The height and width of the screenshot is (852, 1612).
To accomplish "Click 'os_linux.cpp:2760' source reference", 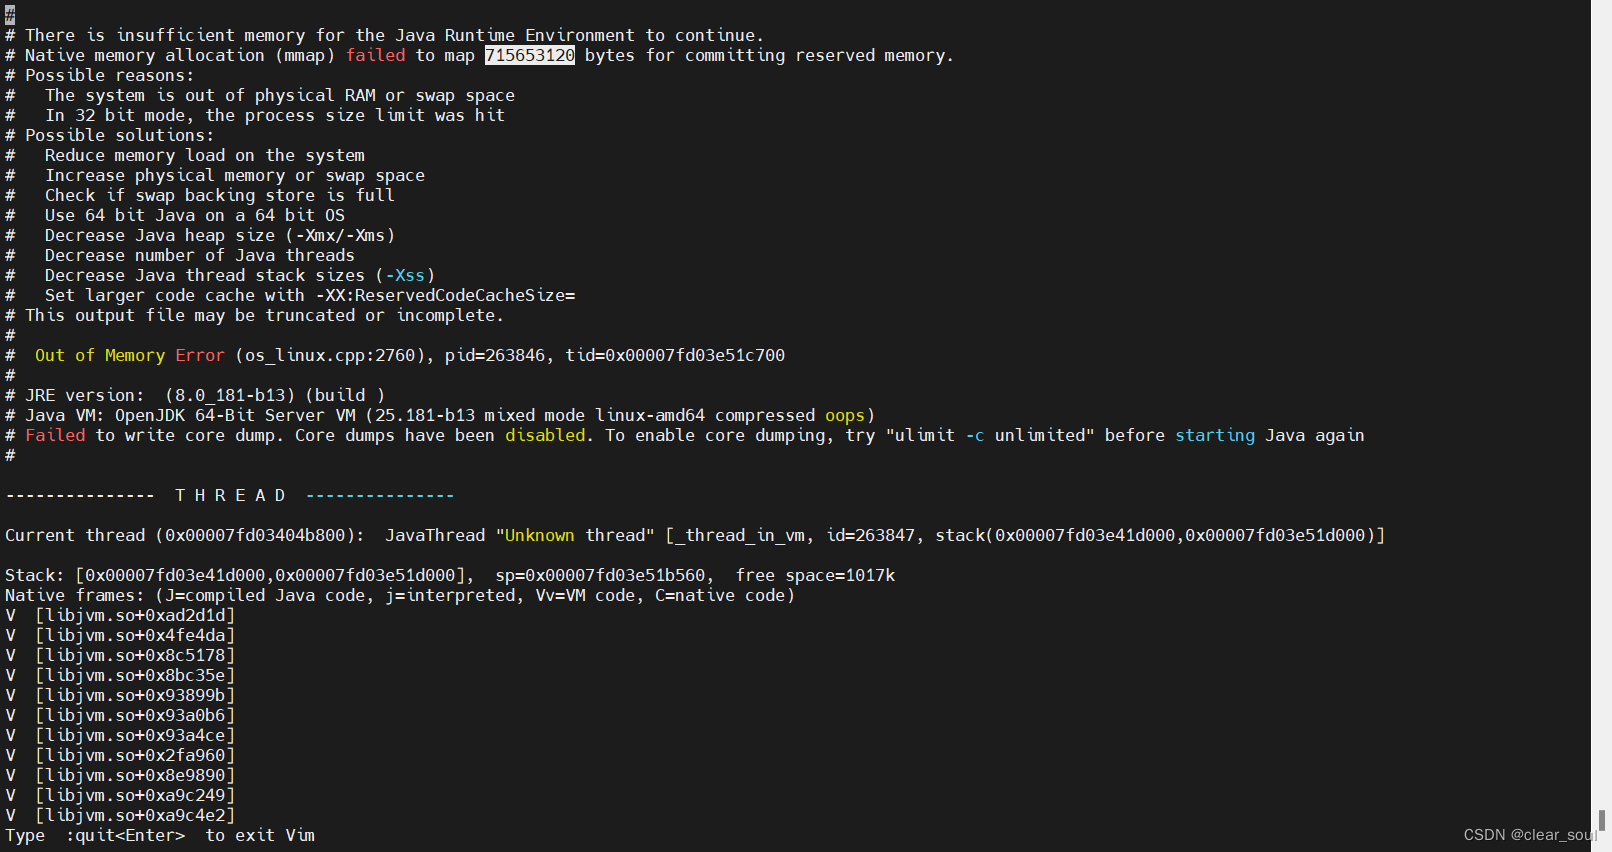I will coord(335,355).
